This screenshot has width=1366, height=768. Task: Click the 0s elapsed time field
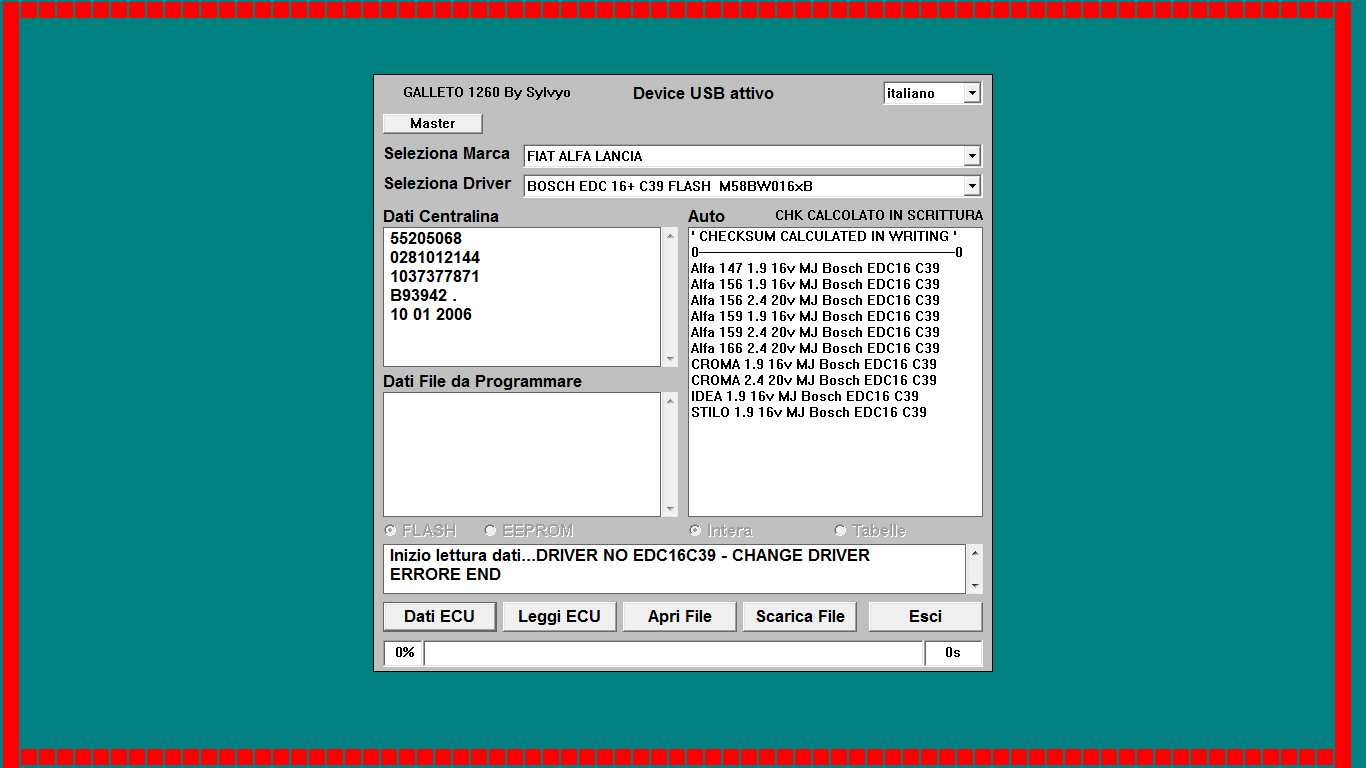(x=953, y=653)
